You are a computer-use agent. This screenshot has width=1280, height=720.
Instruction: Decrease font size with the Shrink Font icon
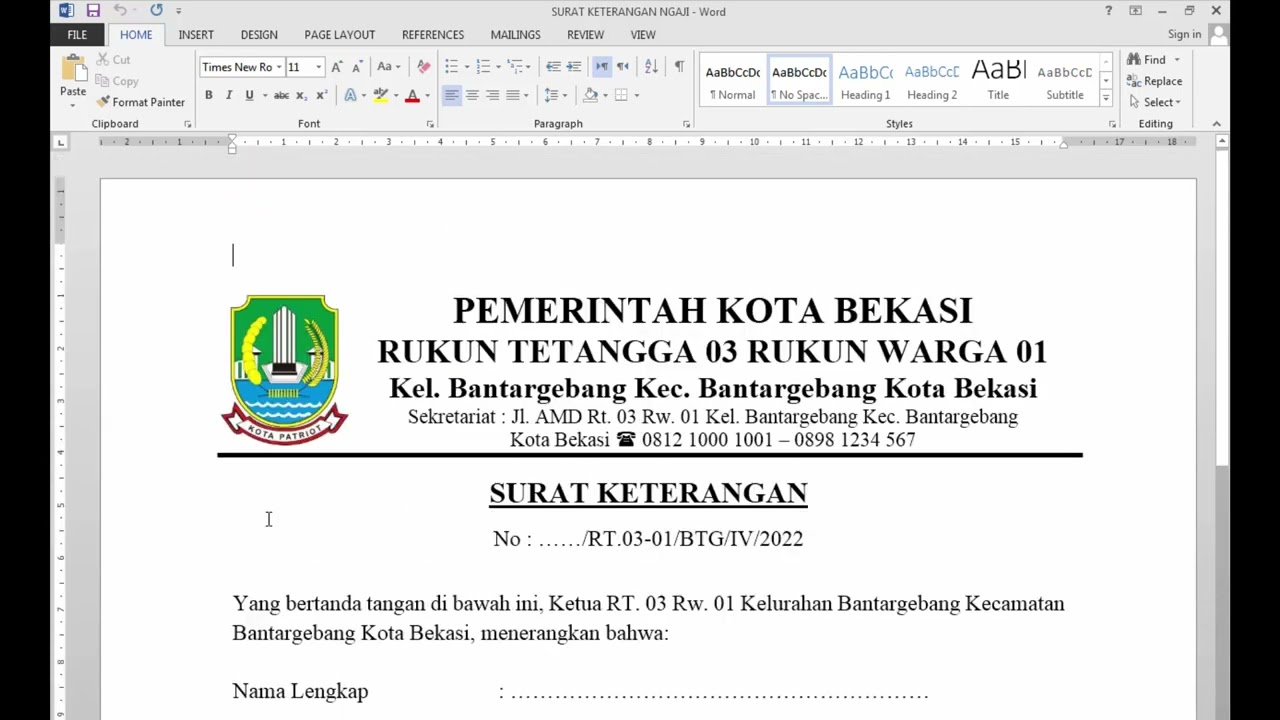coord(357,67)
